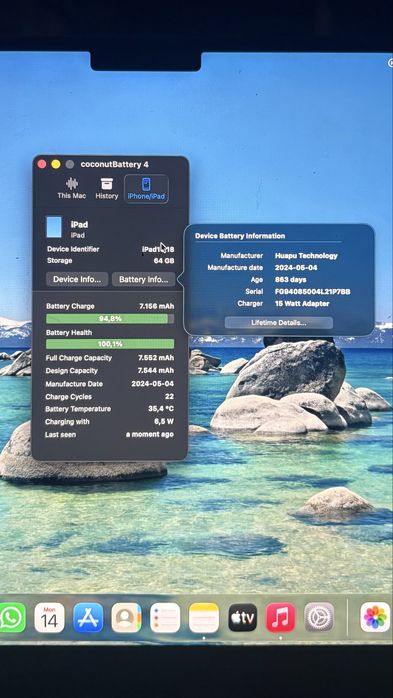
Task: Click the Battery Info... button
Action: click(143, 280)
